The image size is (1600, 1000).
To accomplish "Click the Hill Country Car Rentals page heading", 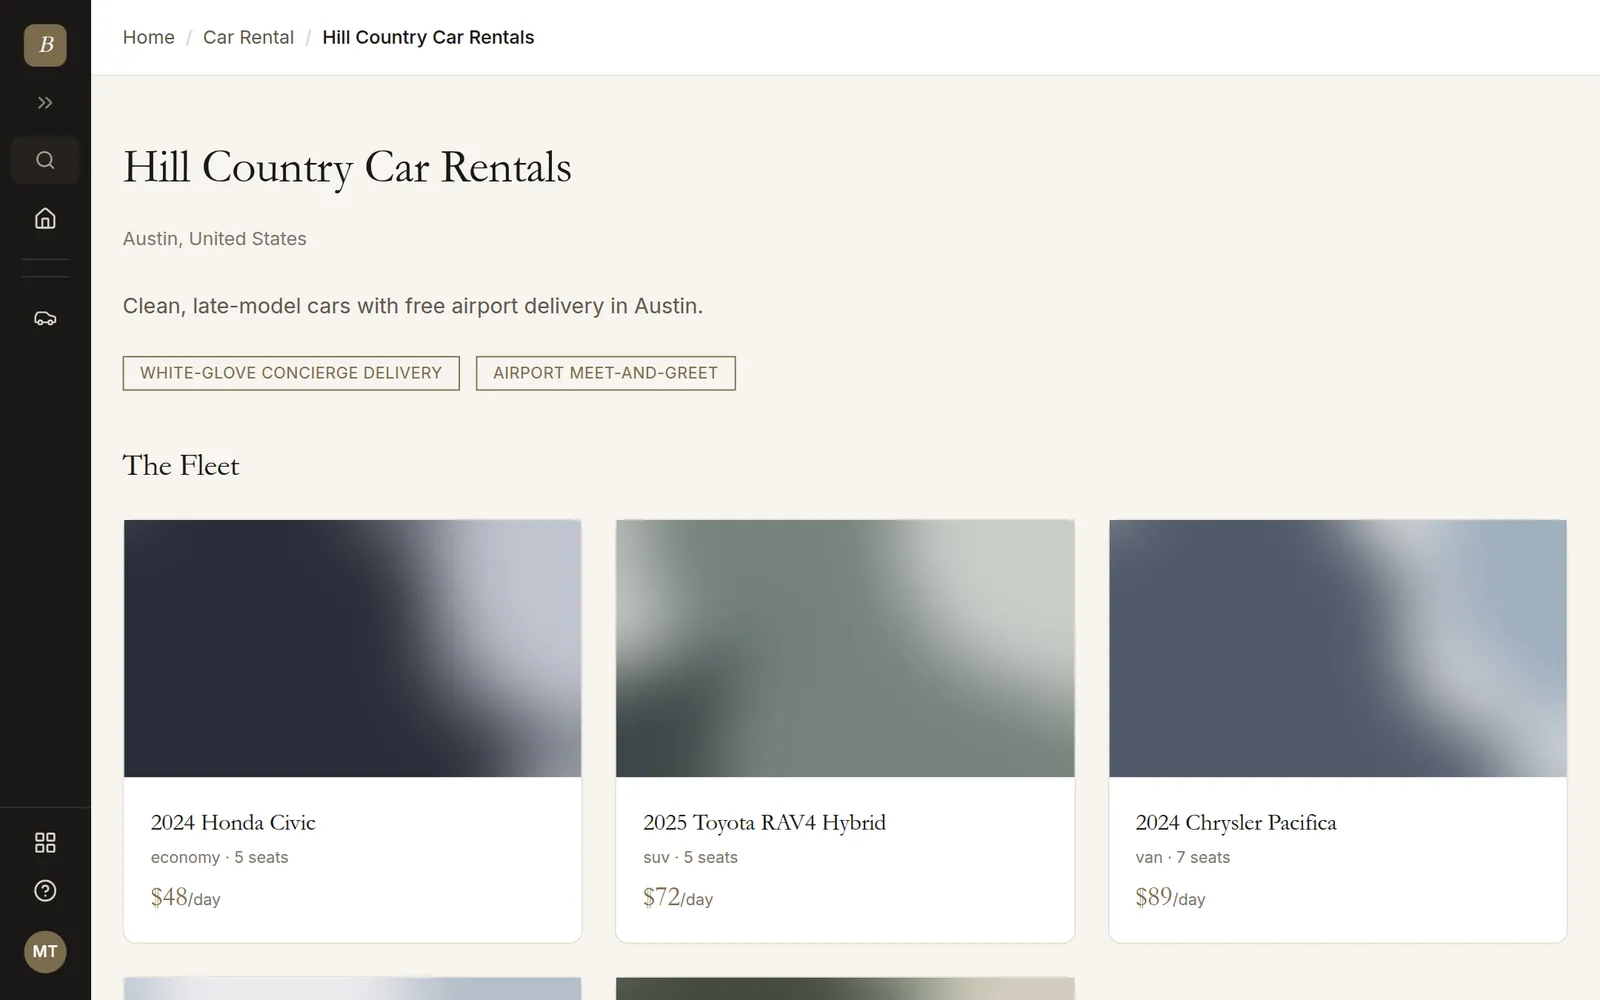I will point(347,168).
